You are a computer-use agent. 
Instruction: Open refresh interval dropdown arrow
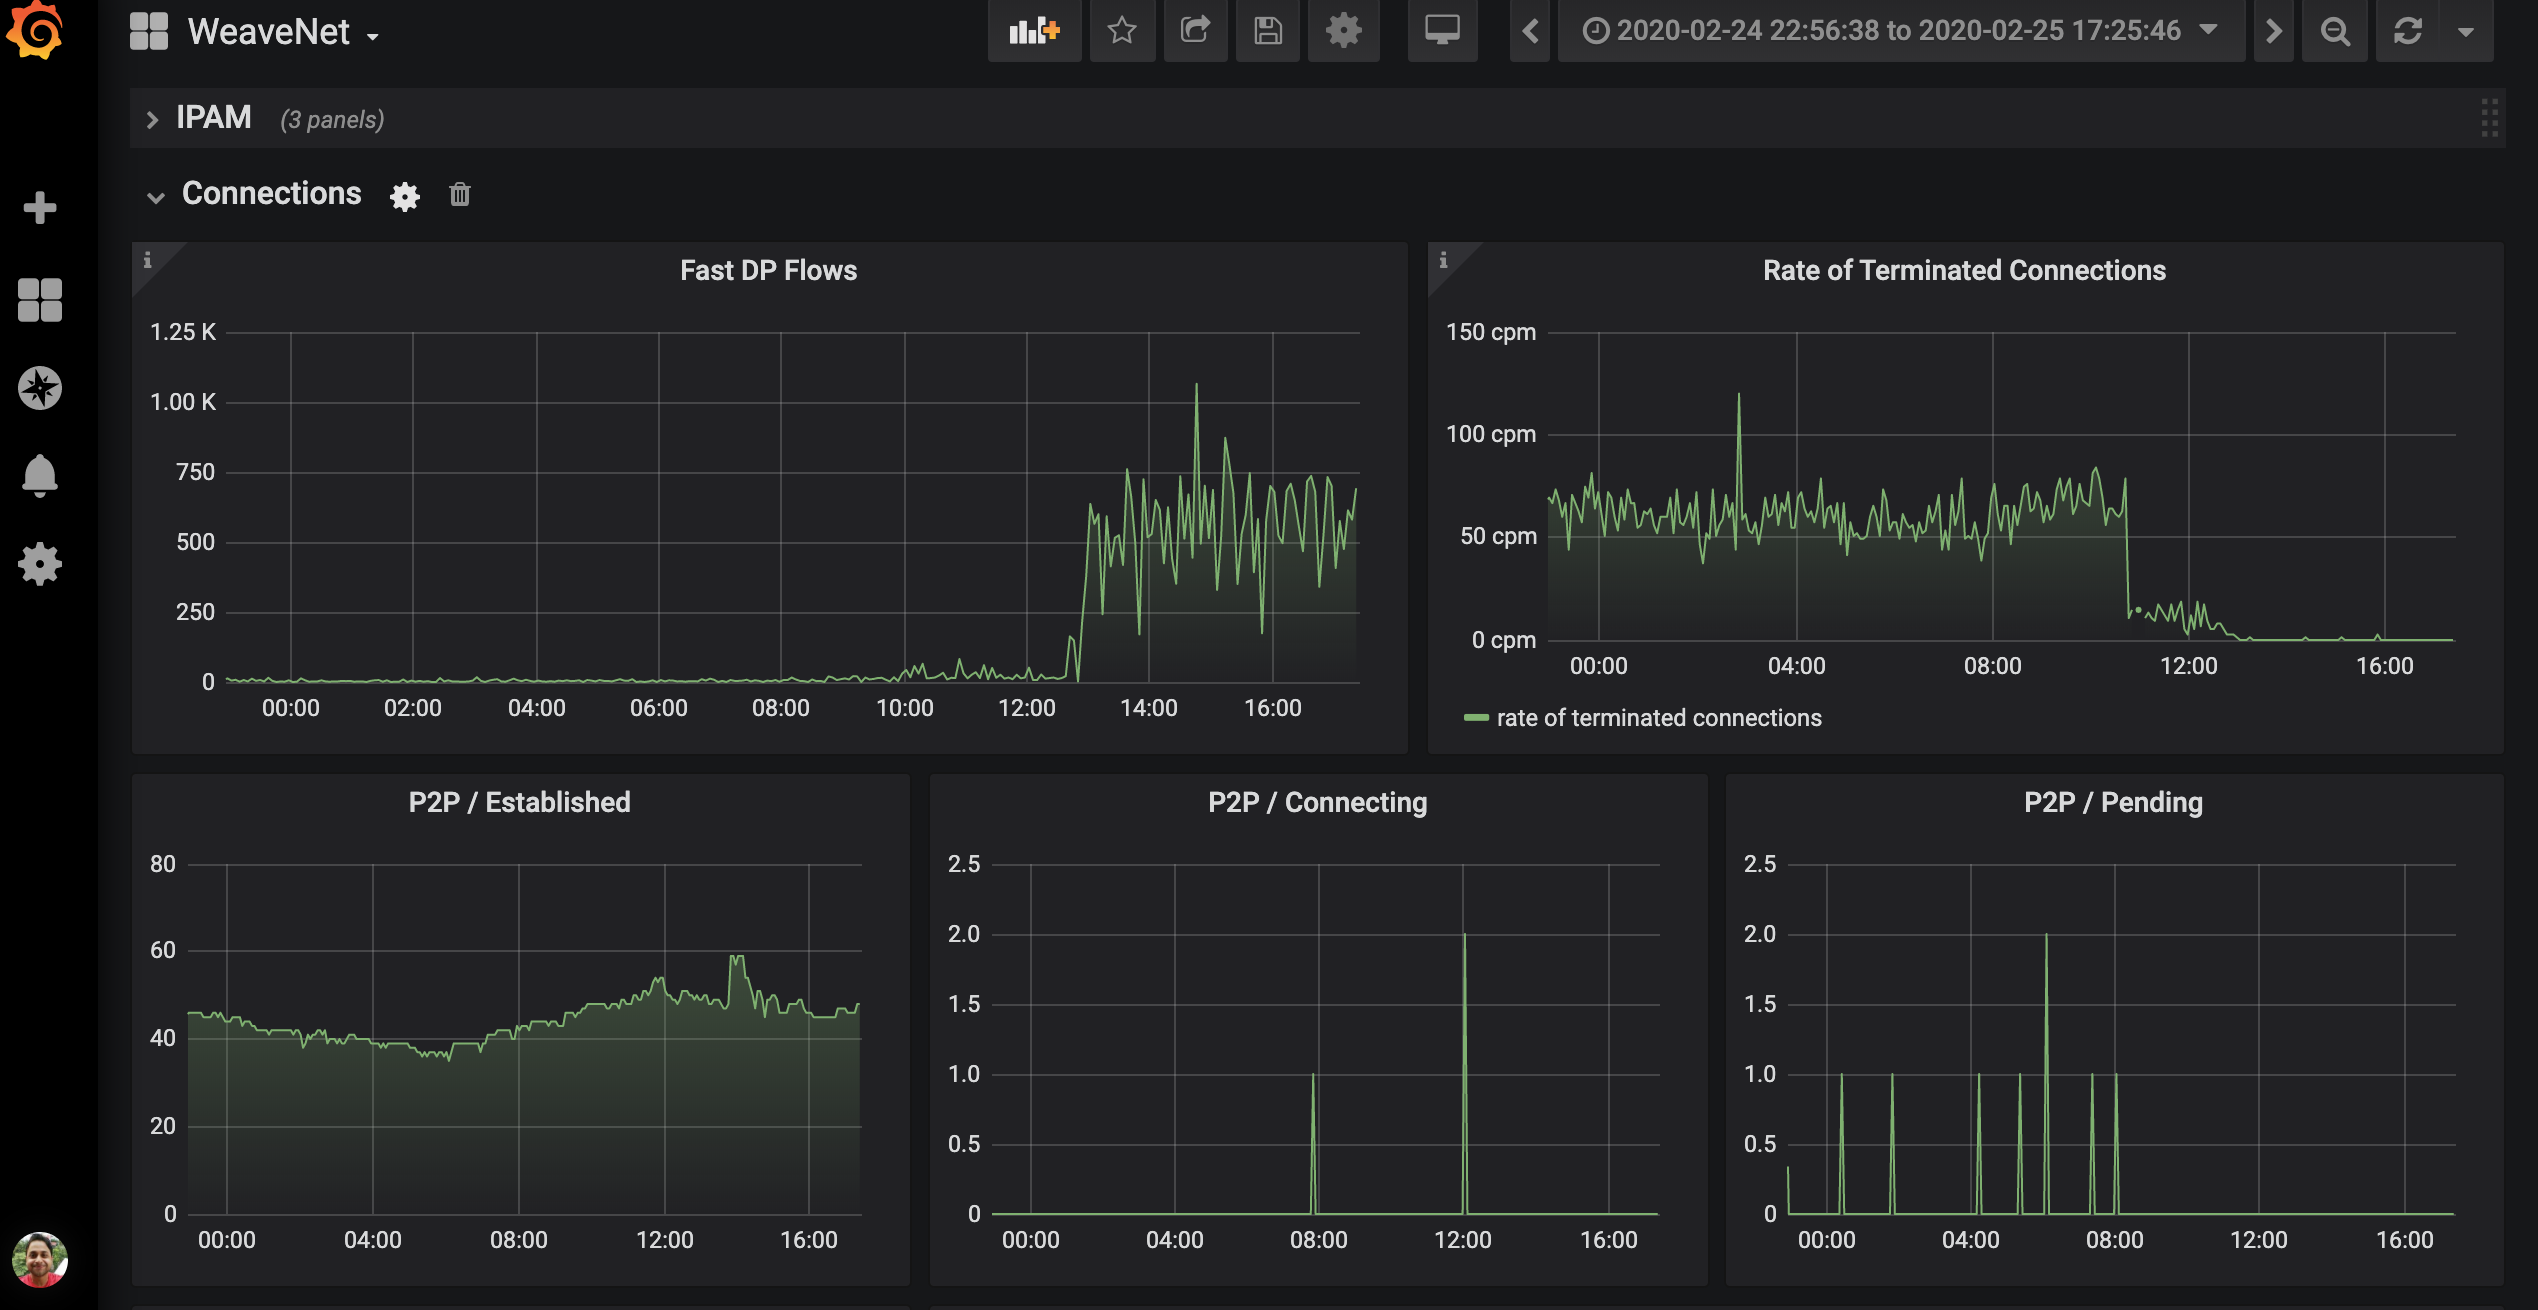pos(2466,31)
